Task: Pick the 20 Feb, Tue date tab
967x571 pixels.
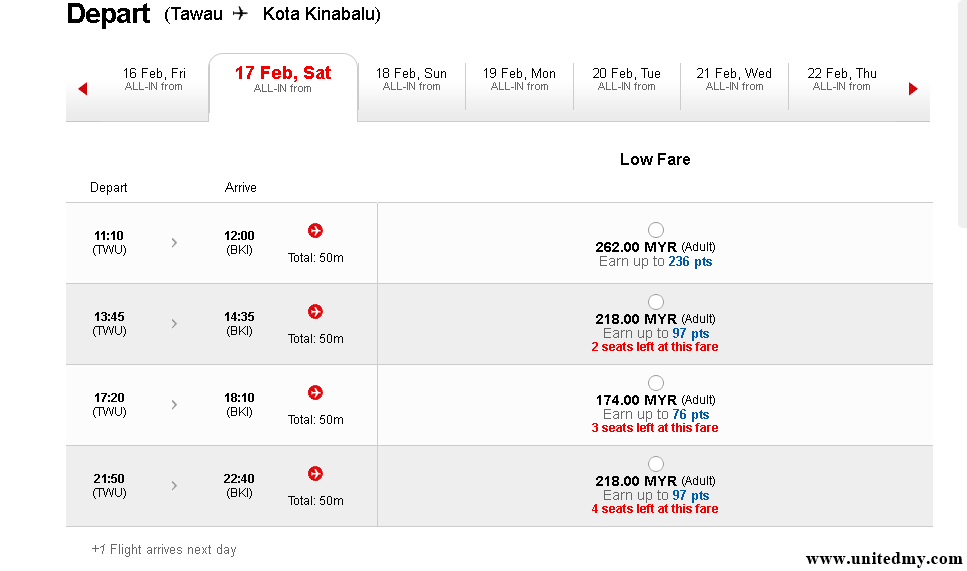Action: click(x=626, y=79)
